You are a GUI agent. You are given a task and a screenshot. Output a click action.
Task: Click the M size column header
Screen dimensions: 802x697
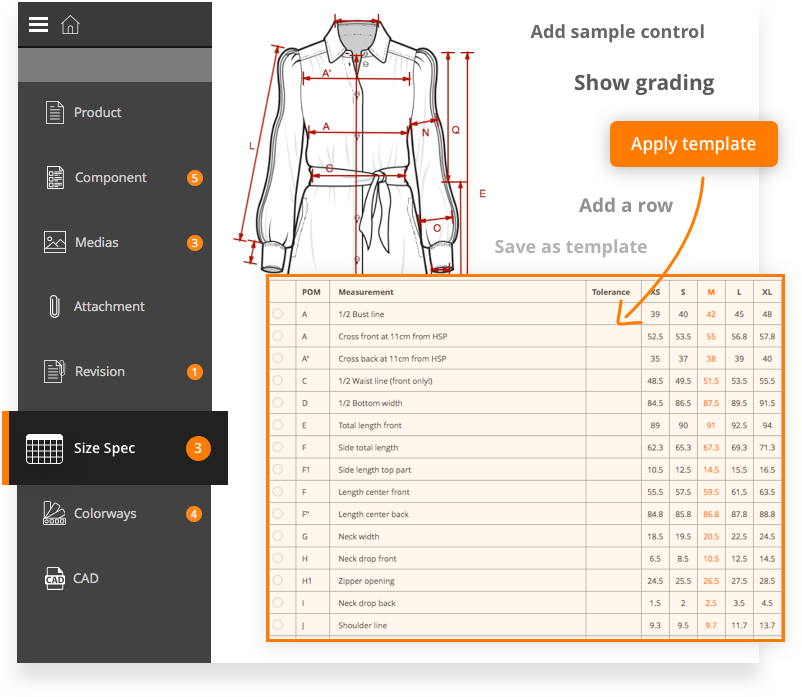(711, 292)
